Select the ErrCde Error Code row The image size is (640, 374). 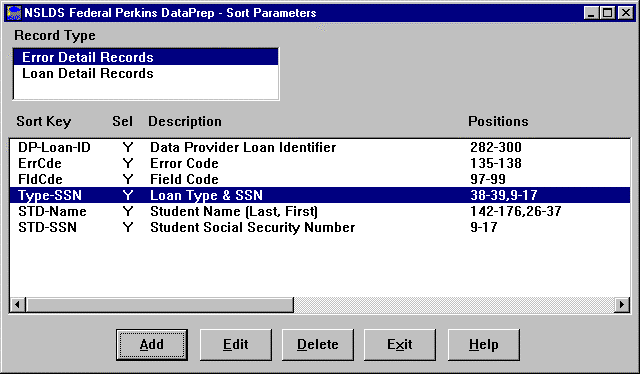pyautogui.click(x=320, y=163)
